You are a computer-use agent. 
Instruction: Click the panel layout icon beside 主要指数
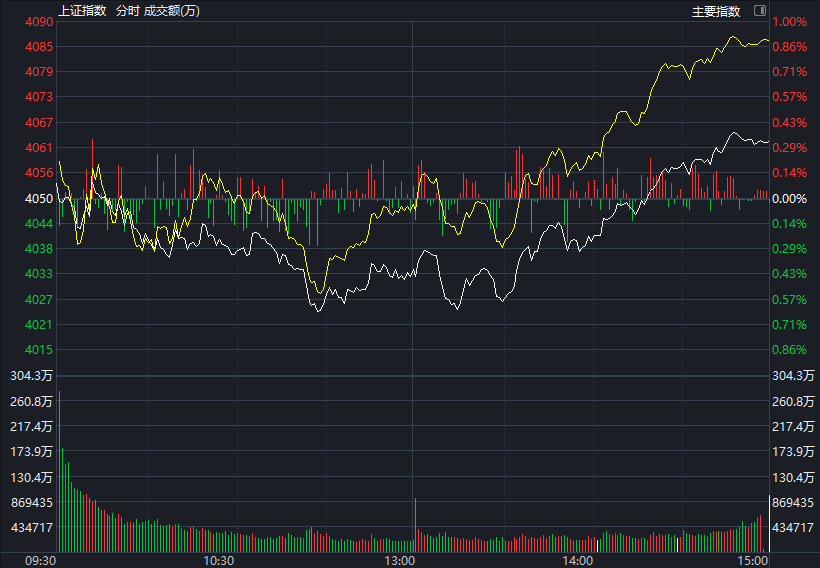click(x=759, y=11)
